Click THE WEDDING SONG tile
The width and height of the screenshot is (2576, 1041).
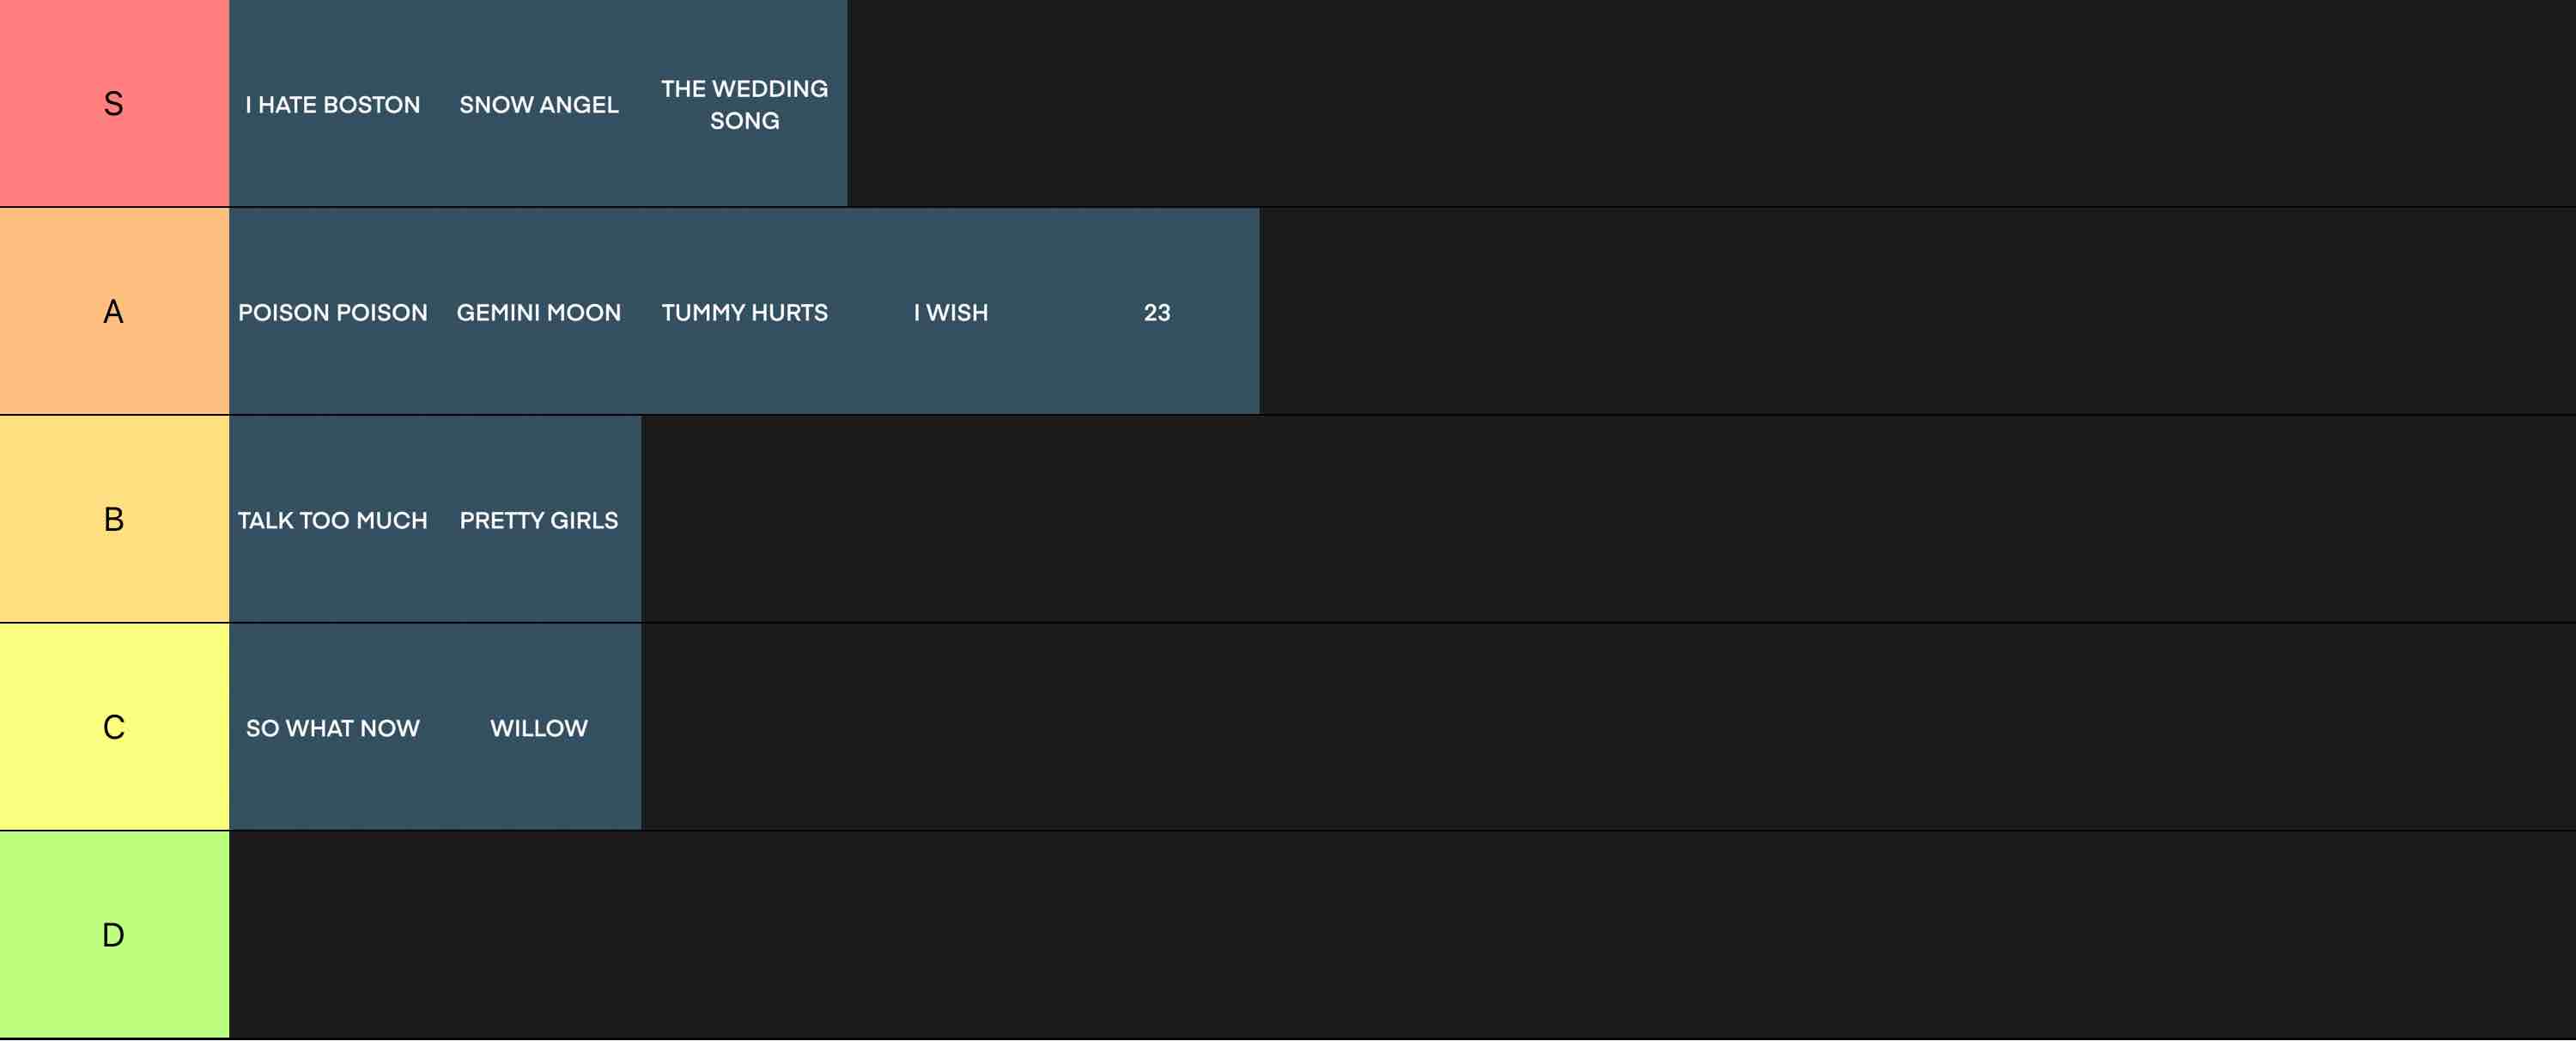pyautogui.click(x=744, y=103)
